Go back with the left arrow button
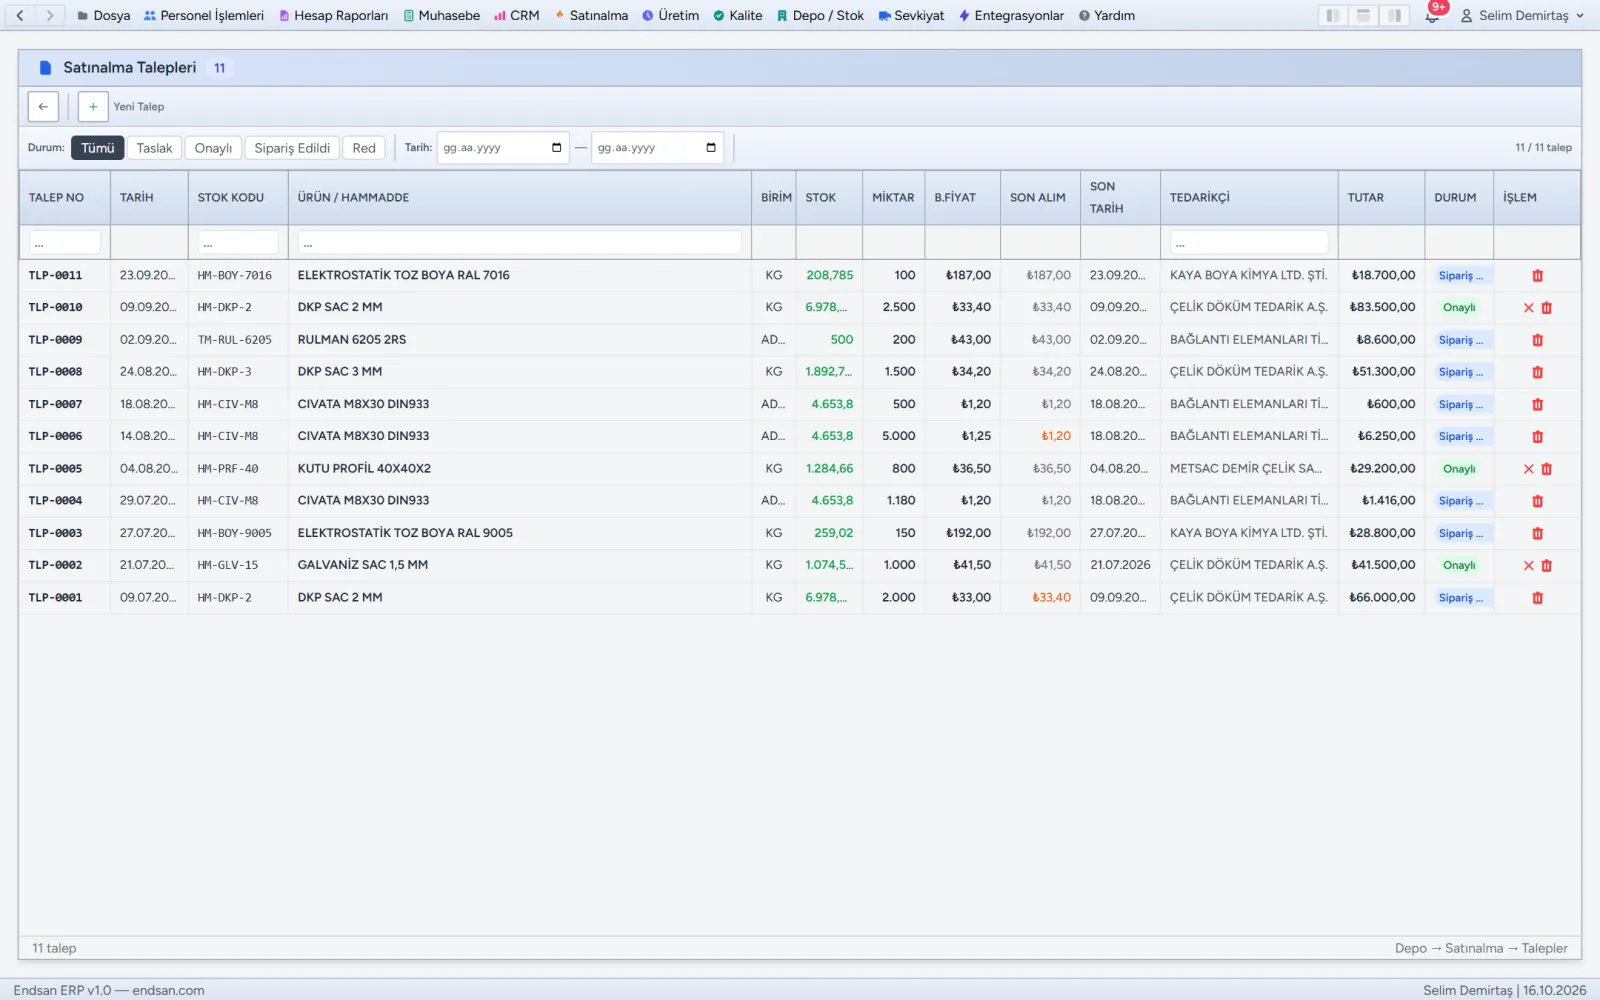This screenshot has width=1600, height=1000. 43,107
